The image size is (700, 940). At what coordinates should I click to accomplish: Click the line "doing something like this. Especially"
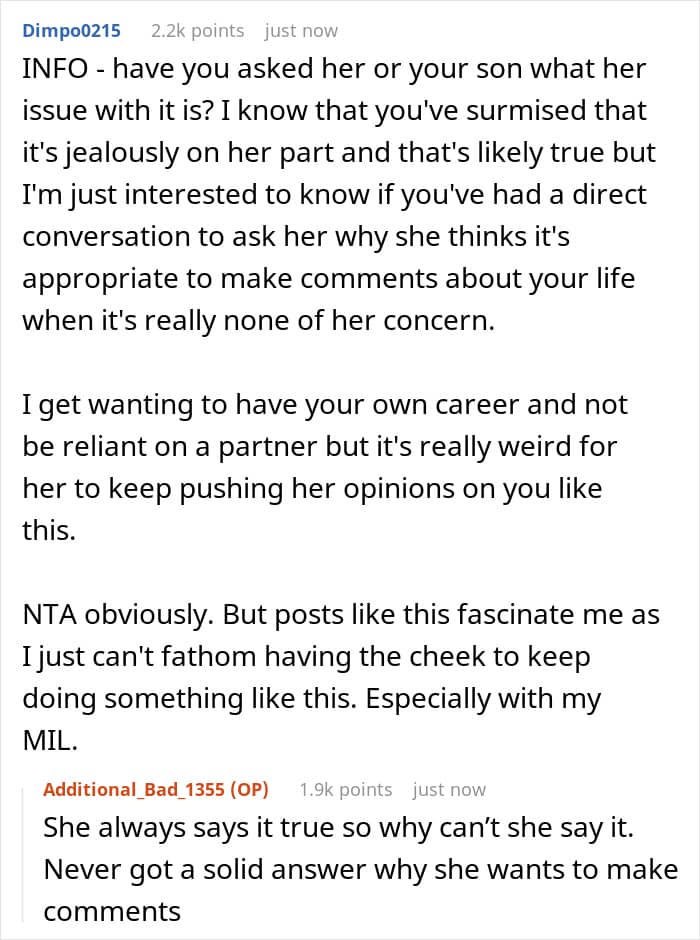pyautogui.click(x=311, y=698)
